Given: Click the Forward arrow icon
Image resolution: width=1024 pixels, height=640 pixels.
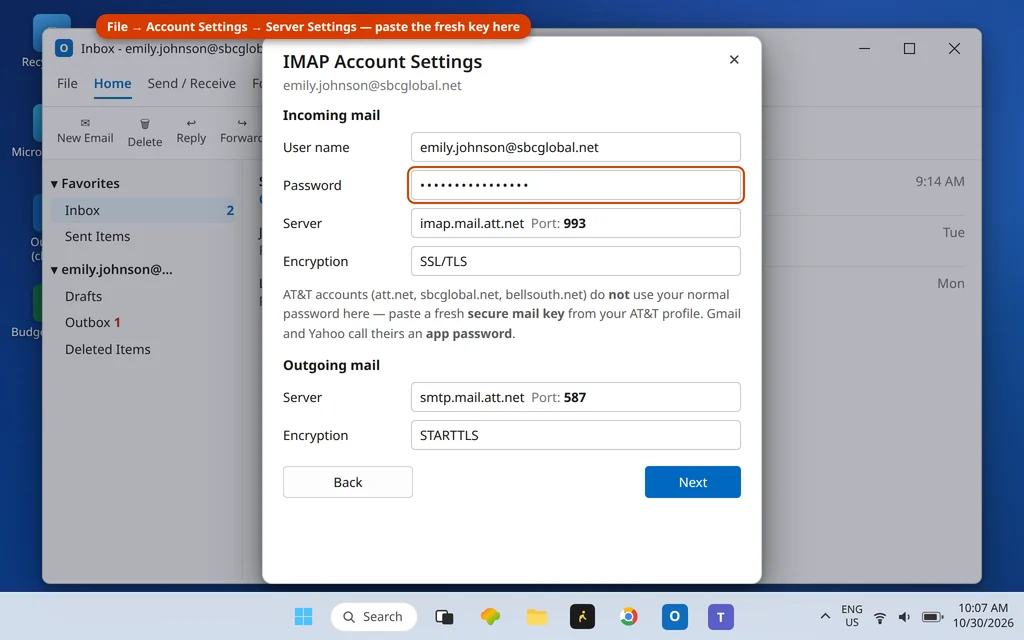Looking at the screenshot, I should click(242, 123).
